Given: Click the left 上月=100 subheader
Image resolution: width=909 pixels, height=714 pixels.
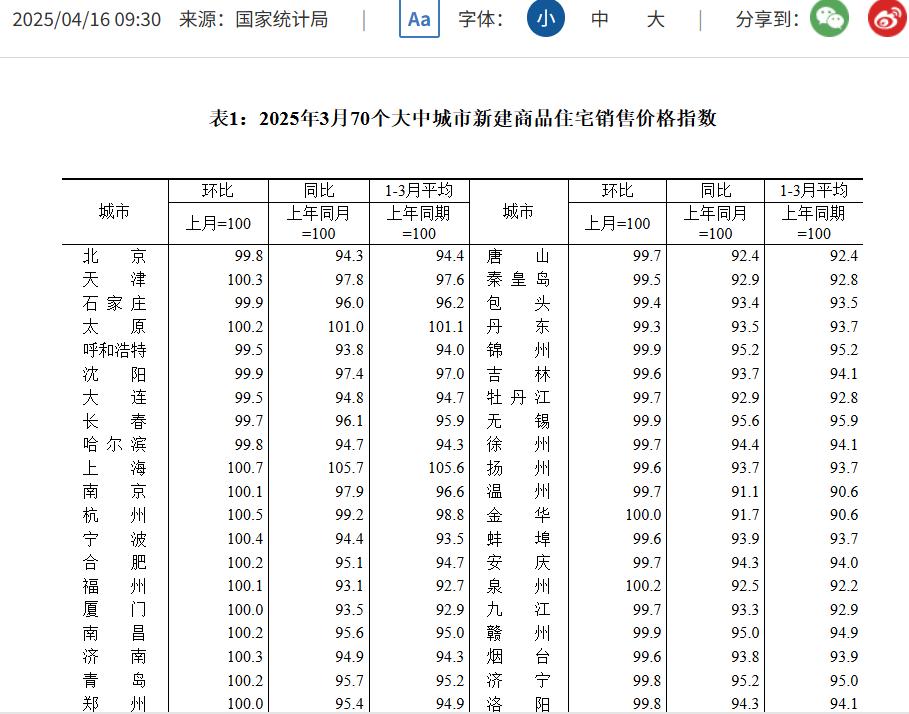Looking at the screenshot, I should click(x=218, y=223).
